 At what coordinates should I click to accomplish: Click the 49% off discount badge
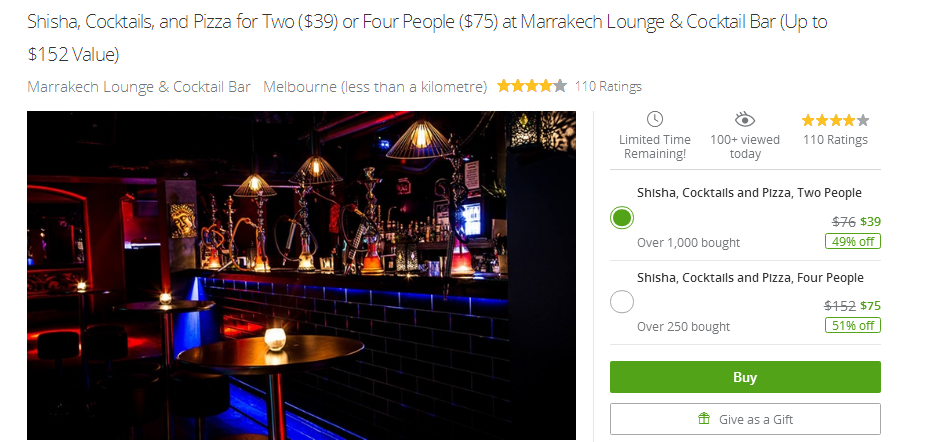tap(852, 241)
